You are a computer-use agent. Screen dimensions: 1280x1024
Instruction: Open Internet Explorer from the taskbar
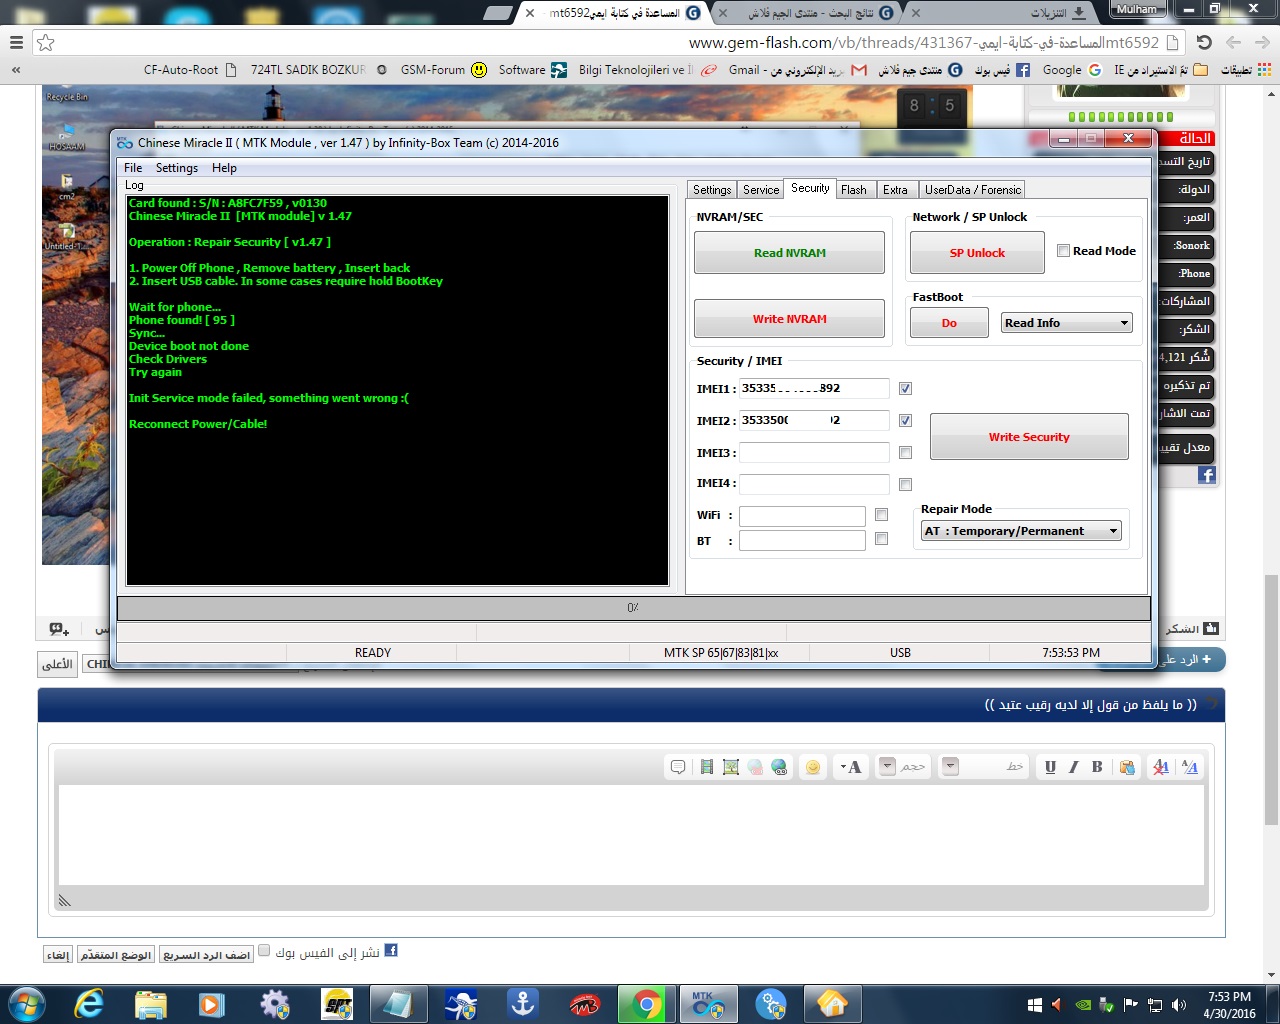90,1004
